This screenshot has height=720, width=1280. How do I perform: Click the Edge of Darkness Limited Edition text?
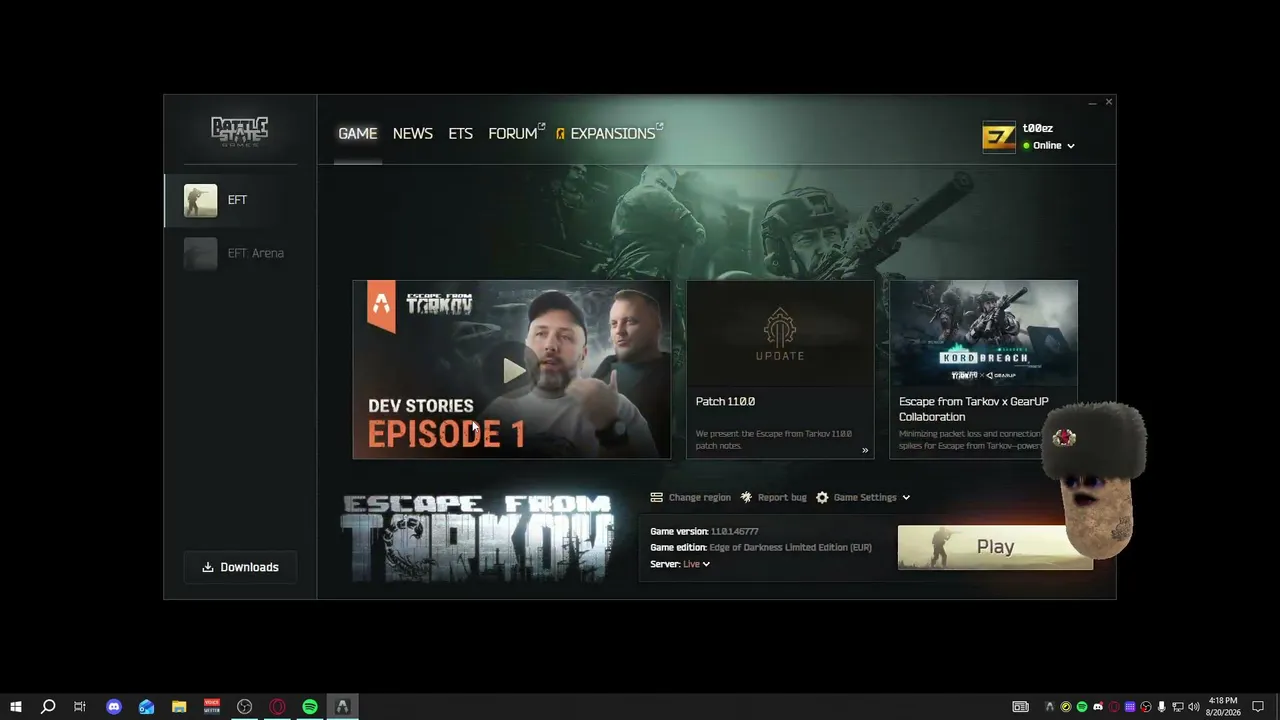pyautogui.click(x=790, y=548)
